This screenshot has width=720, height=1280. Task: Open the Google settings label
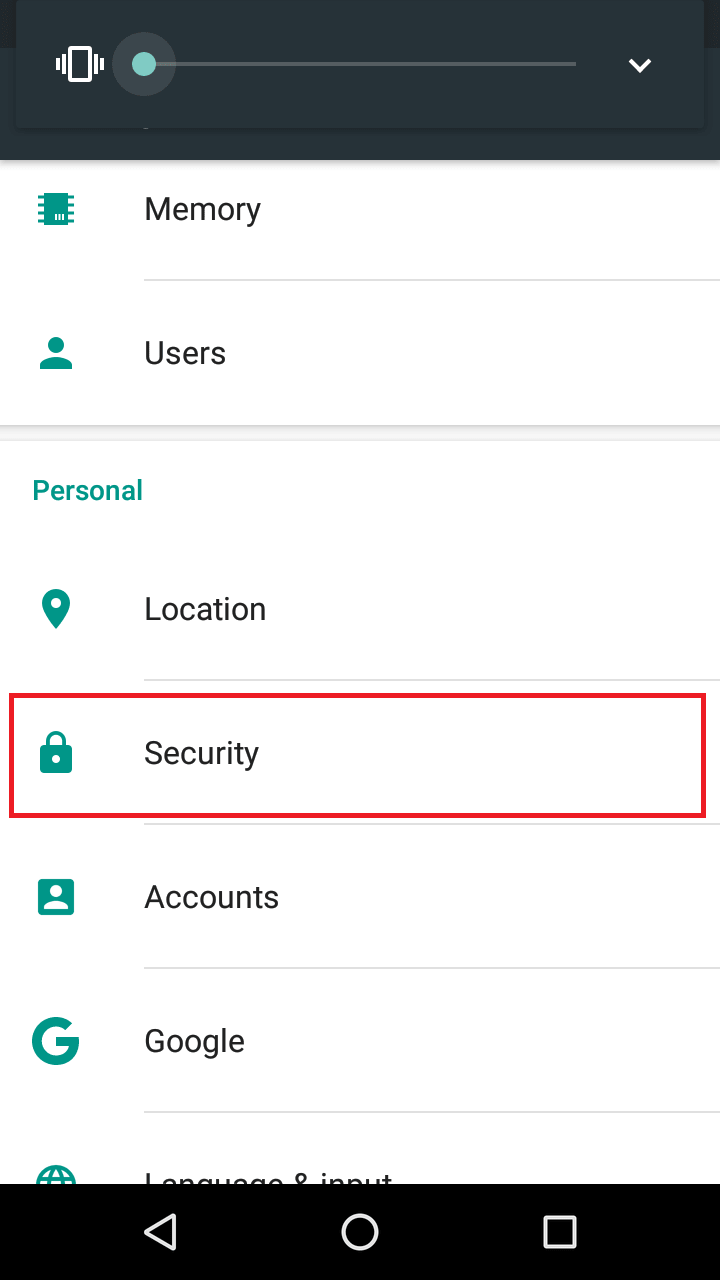tap(194, 1041)
